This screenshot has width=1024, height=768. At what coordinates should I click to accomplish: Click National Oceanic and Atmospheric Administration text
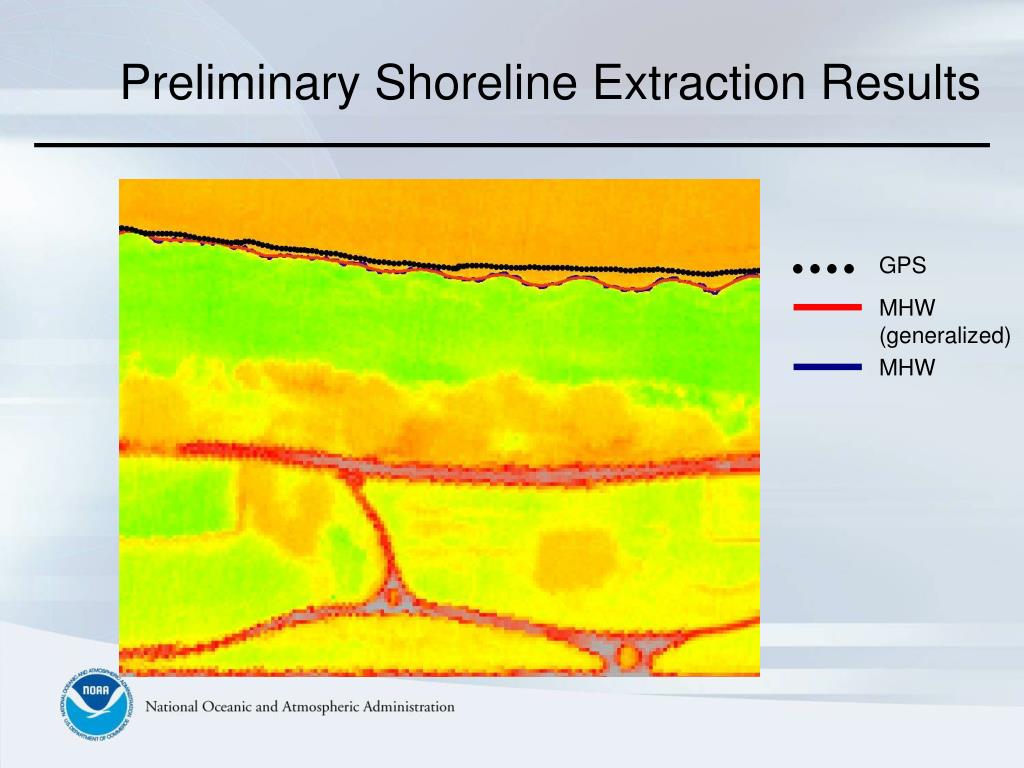[x=300, y=707]
